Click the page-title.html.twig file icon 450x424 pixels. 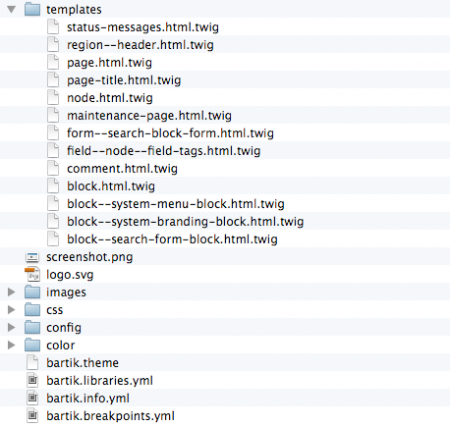pyautogui.click(x=53, y=80)
